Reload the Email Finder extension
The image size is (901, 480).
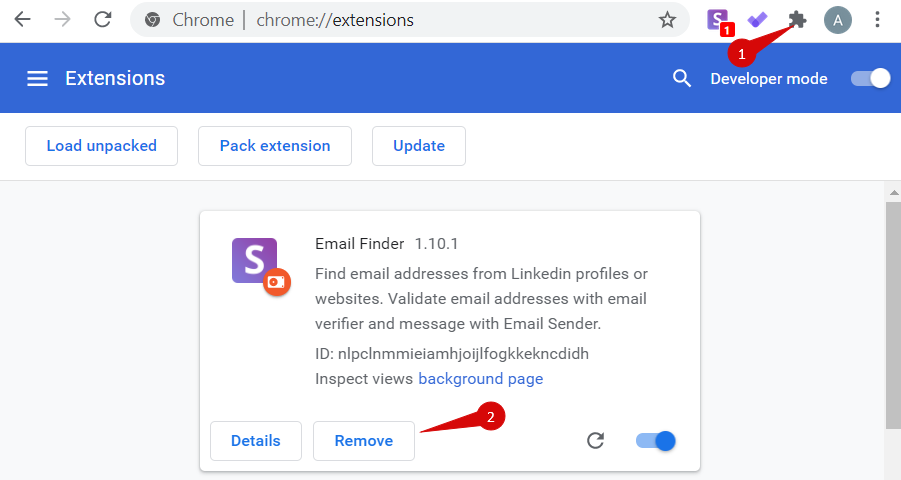pyautogui.click(x=595, y=441)
